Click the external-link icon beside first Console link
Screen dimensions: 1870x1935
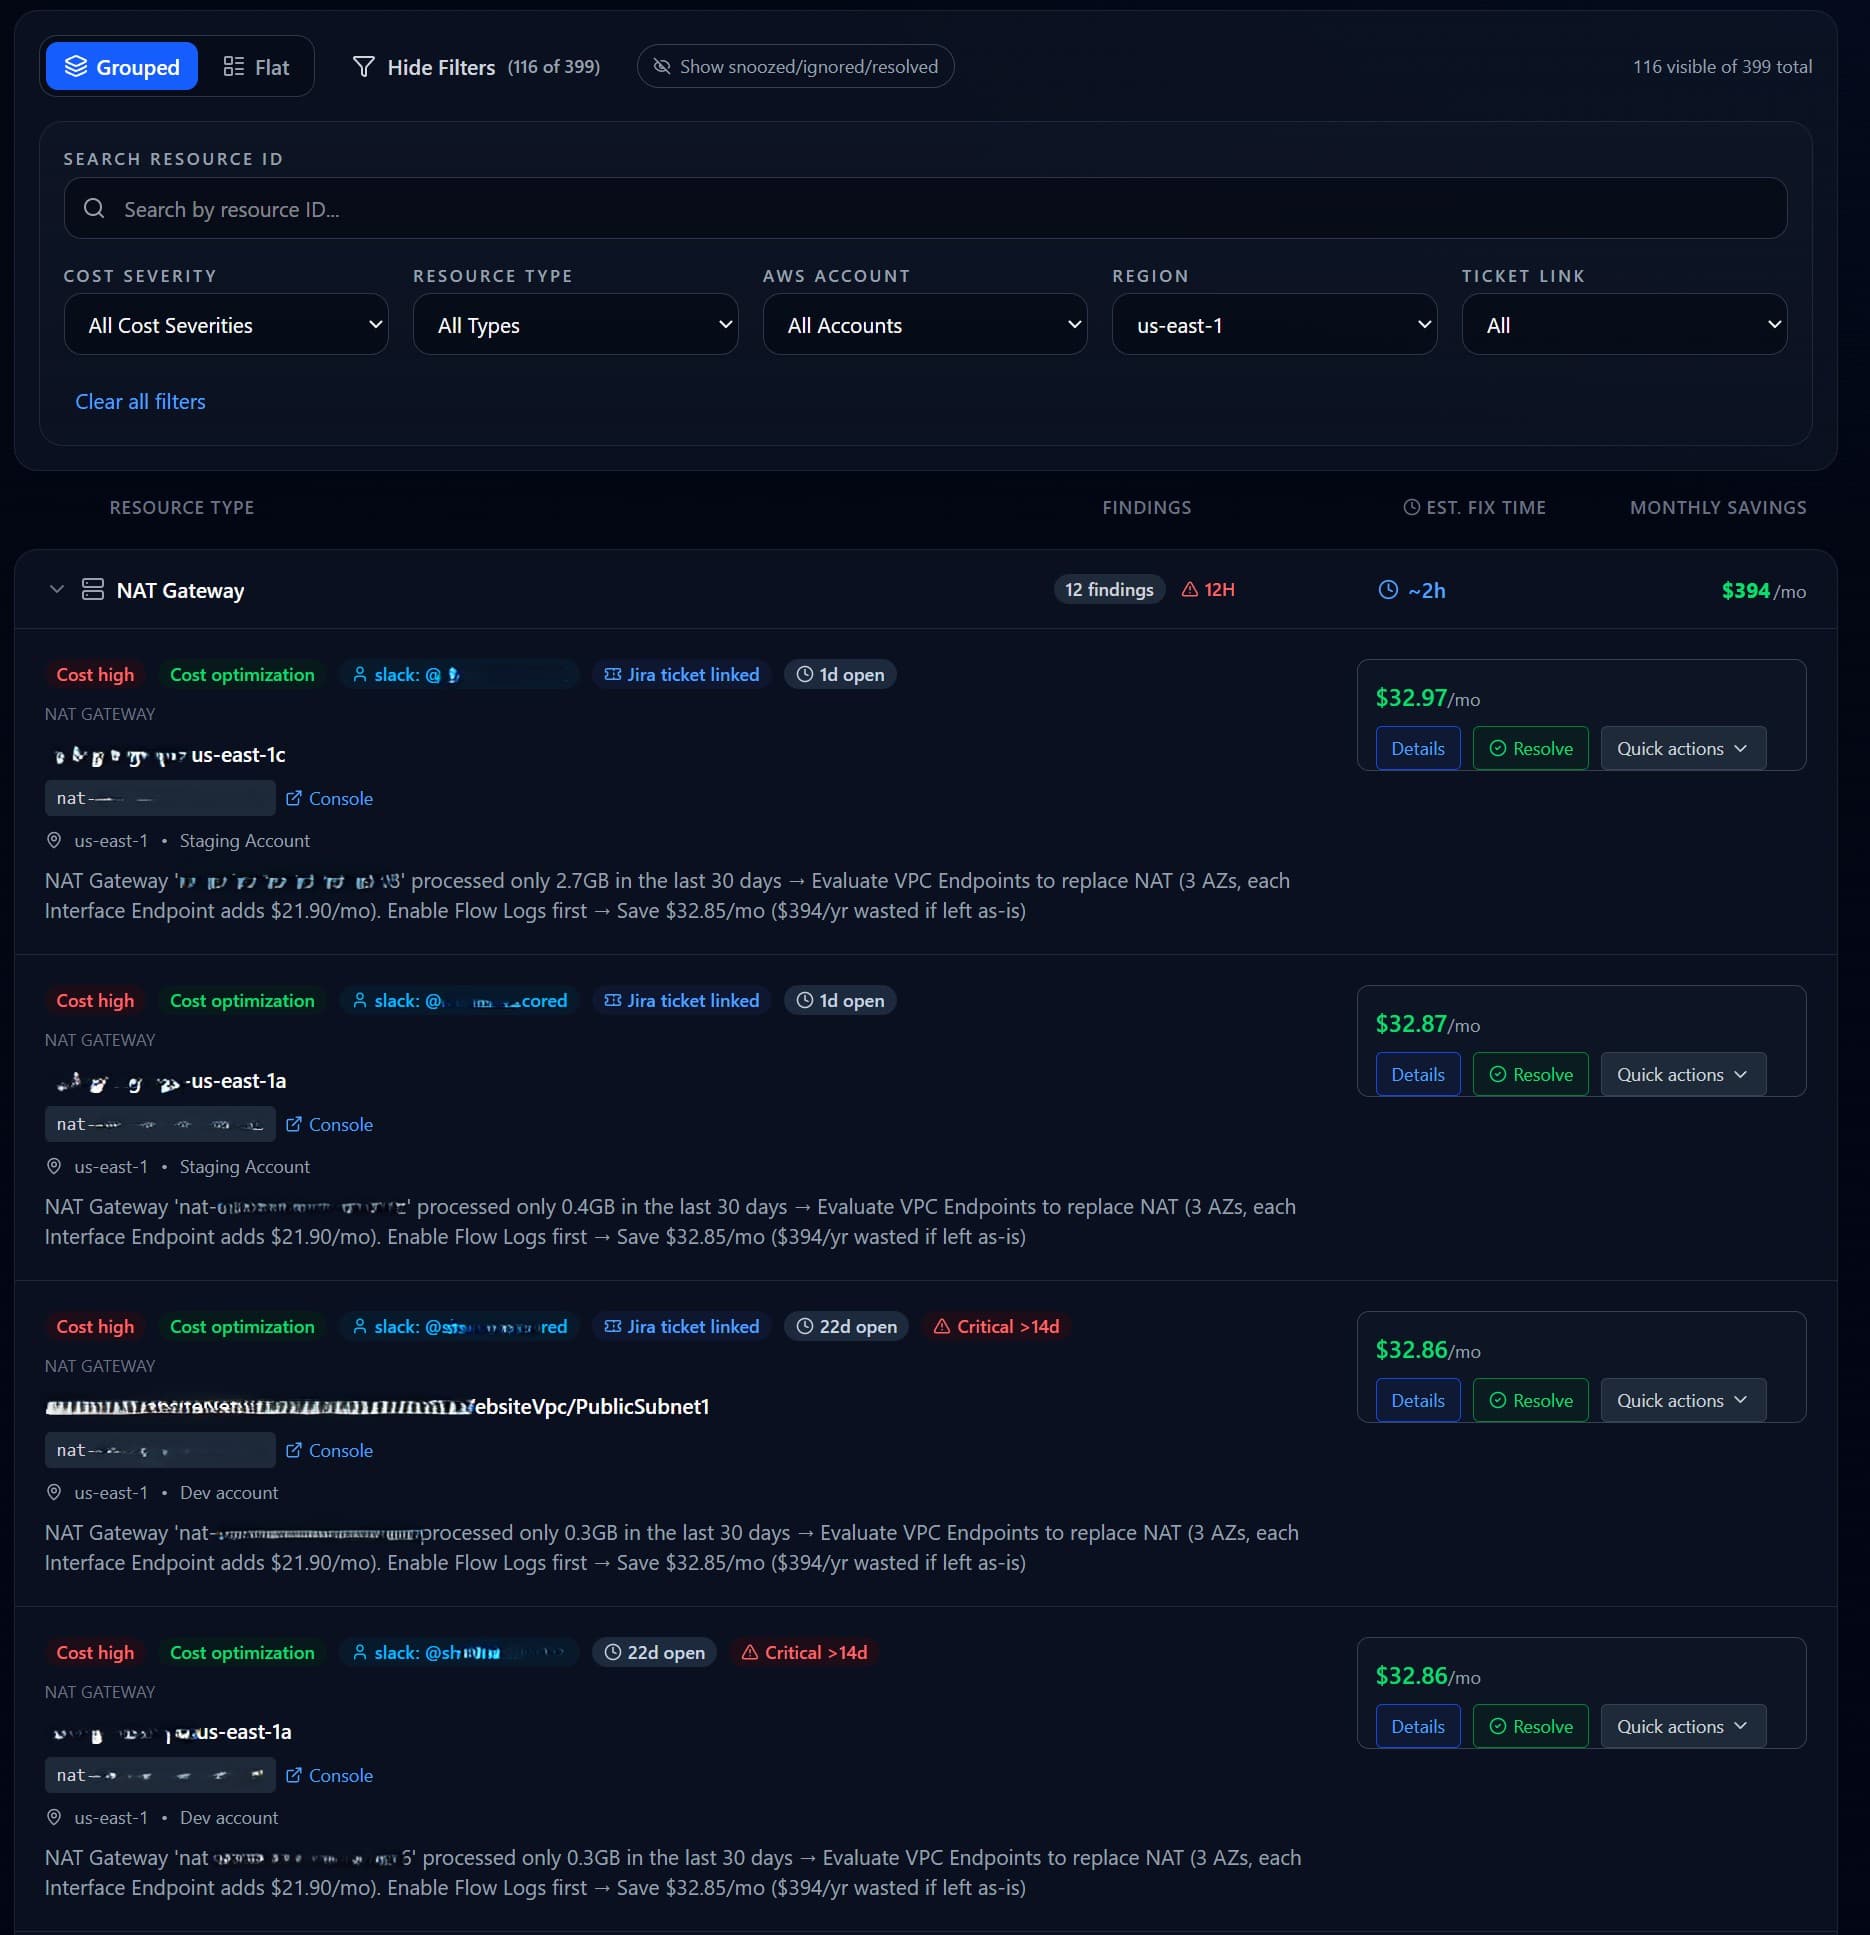point(294,798)
